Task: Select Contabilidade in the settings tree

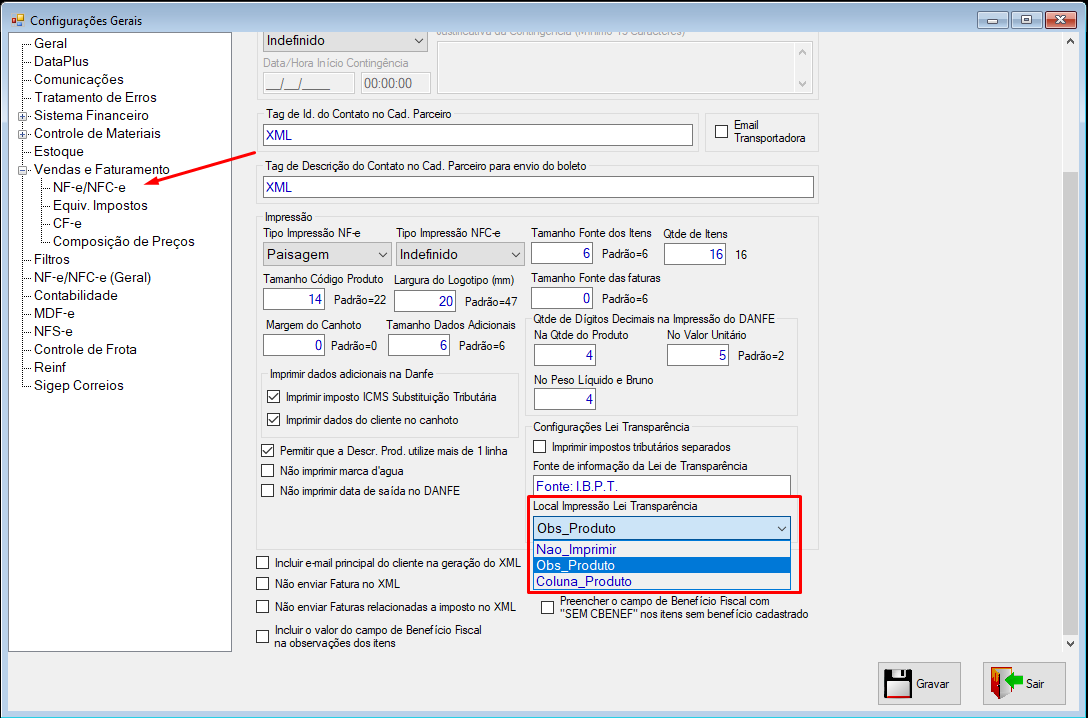Action: [76, 296]
